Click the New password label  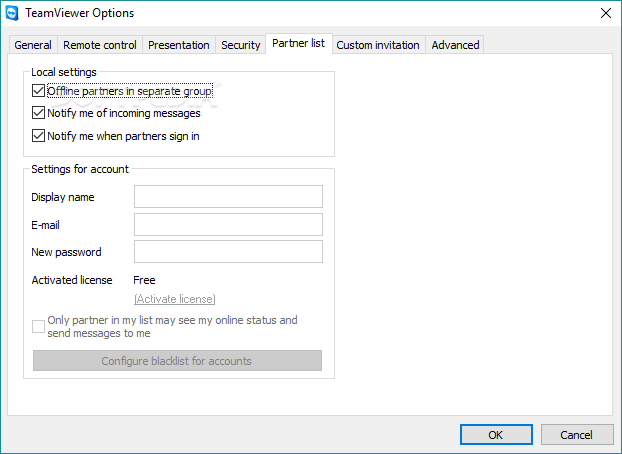pyautogui.click(x=66, y=252)
